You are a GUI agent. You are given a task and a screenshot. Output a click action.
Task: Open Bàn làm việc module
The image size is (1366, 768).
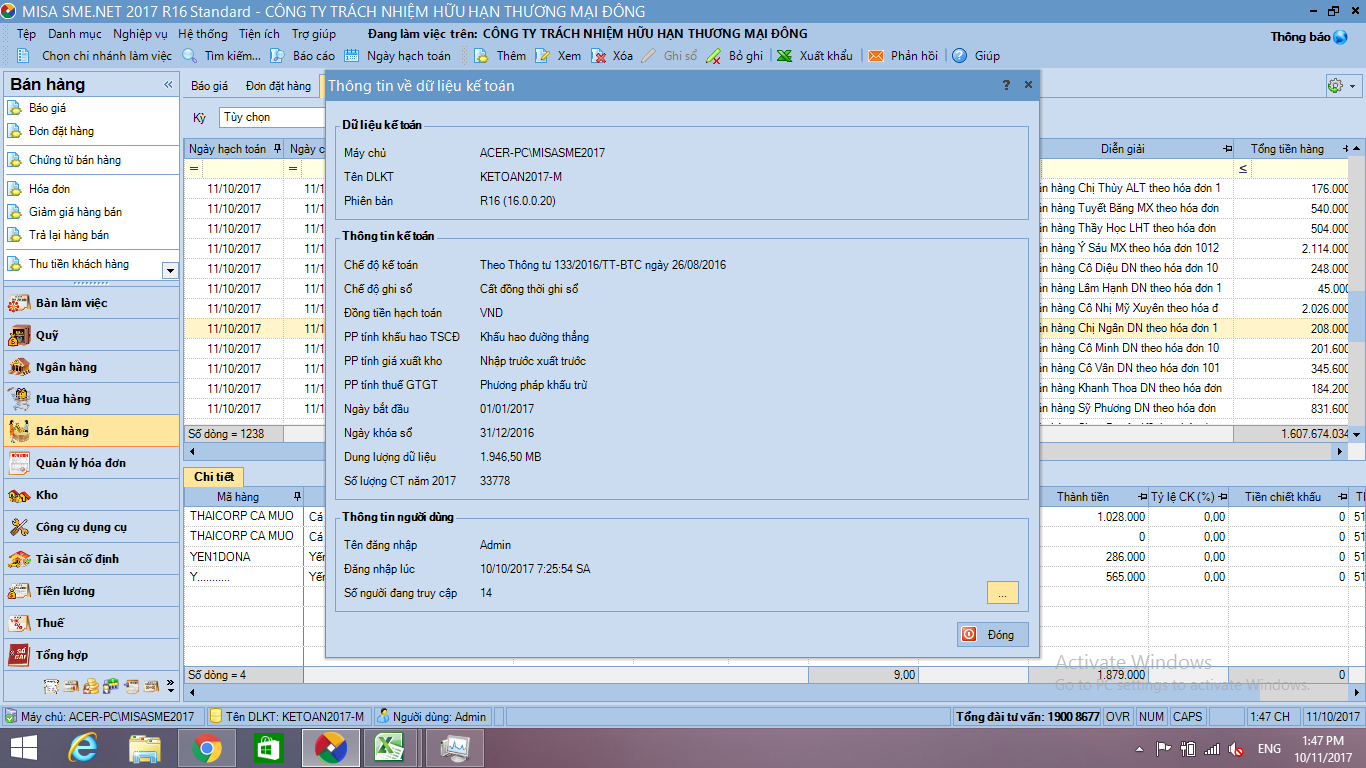(92, 303)
